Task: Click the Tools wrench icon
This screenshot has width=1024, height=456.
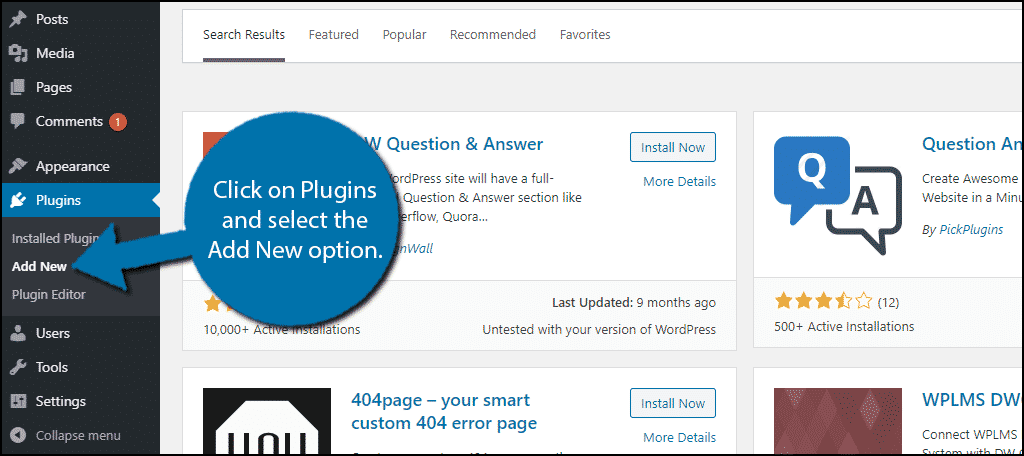Action: pos(18,367)
